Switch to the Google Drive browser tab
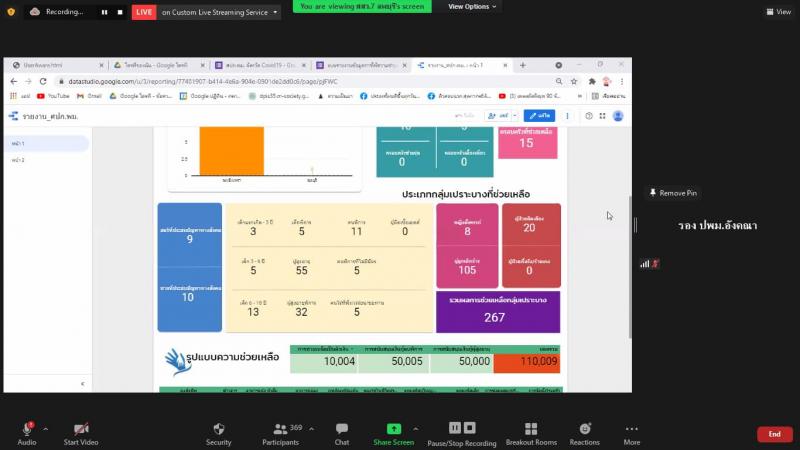 tap(160, 65)
